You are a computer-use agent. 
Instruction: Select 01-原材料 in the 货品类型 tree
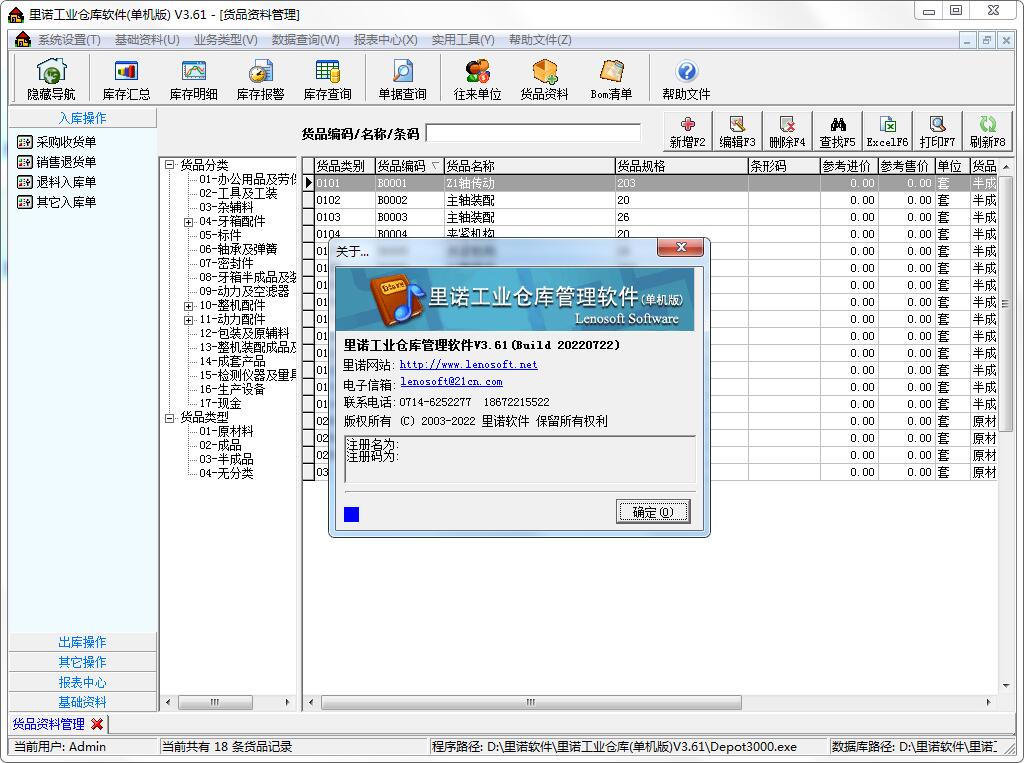[x=226, y=432]
